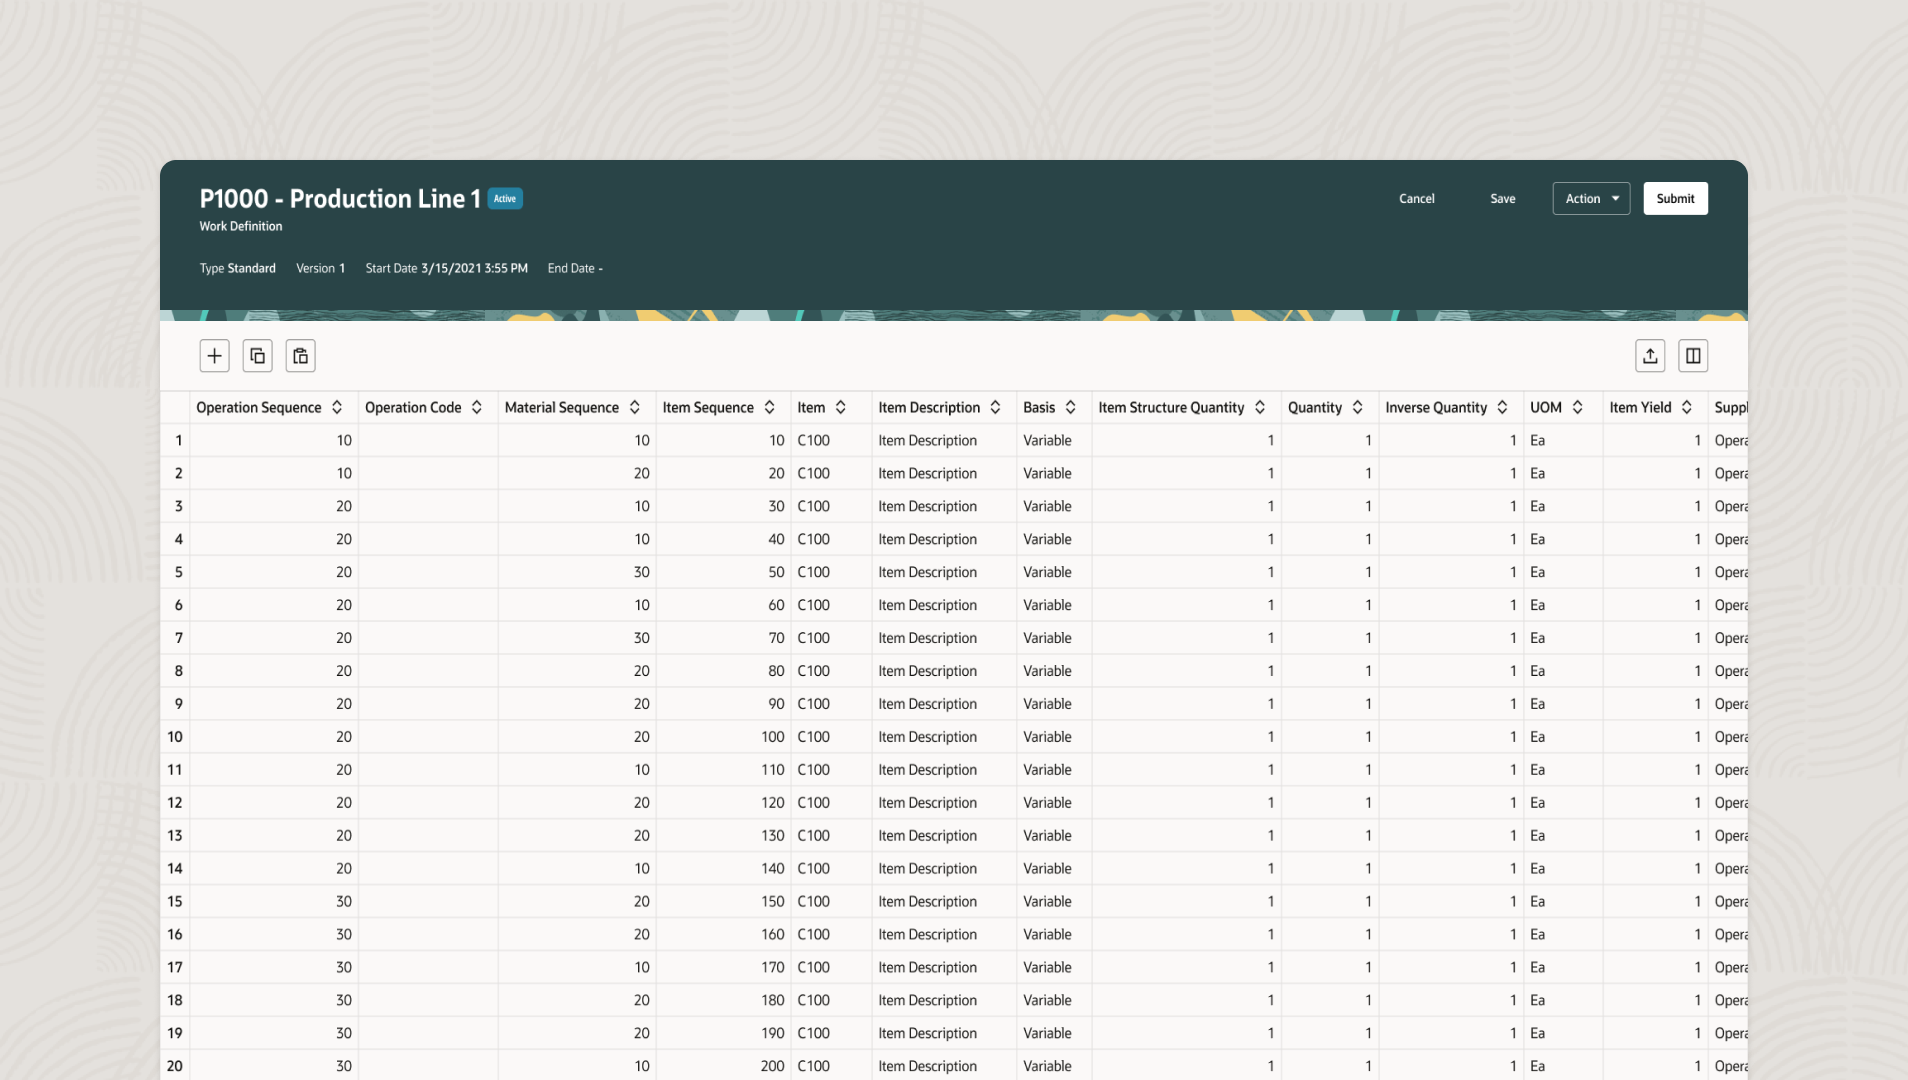The width and height of the screenshot is (1908, 1080).
Task: Sort by Operation Code column
Action: (477, 408)
